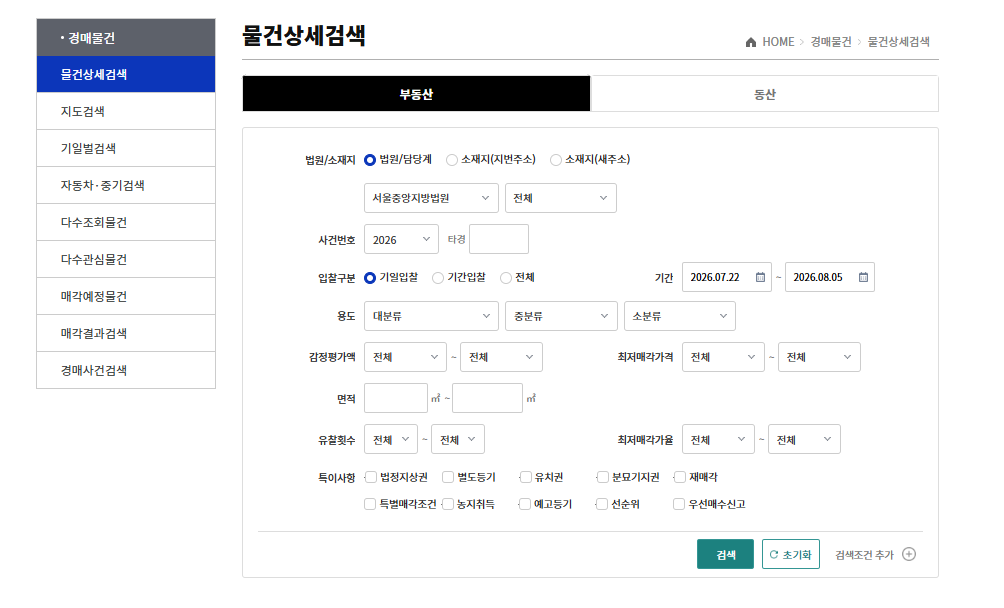
Task: Open calendar icon for start date 2026.07.22
Action: [x=760, y=277]
